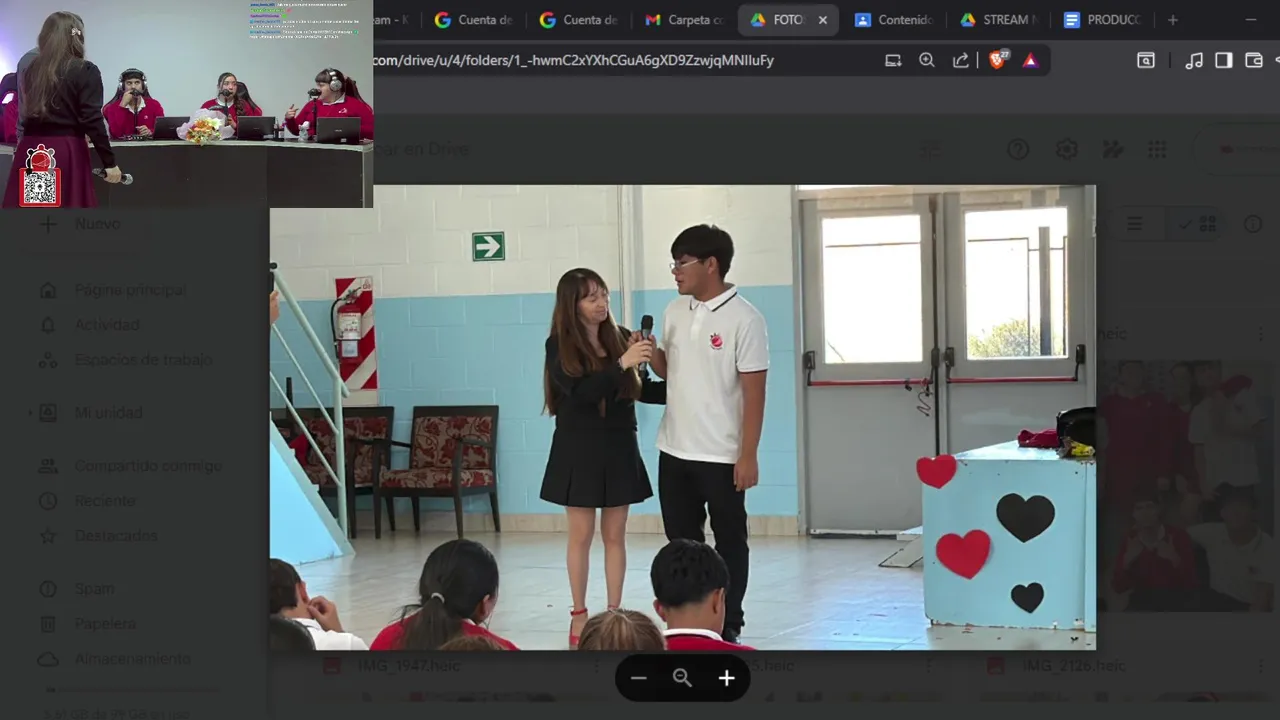The width and height of the screenshot is (1280, 720).
Task: Open Drive help question mark icon
Action: click(1018, 150)
